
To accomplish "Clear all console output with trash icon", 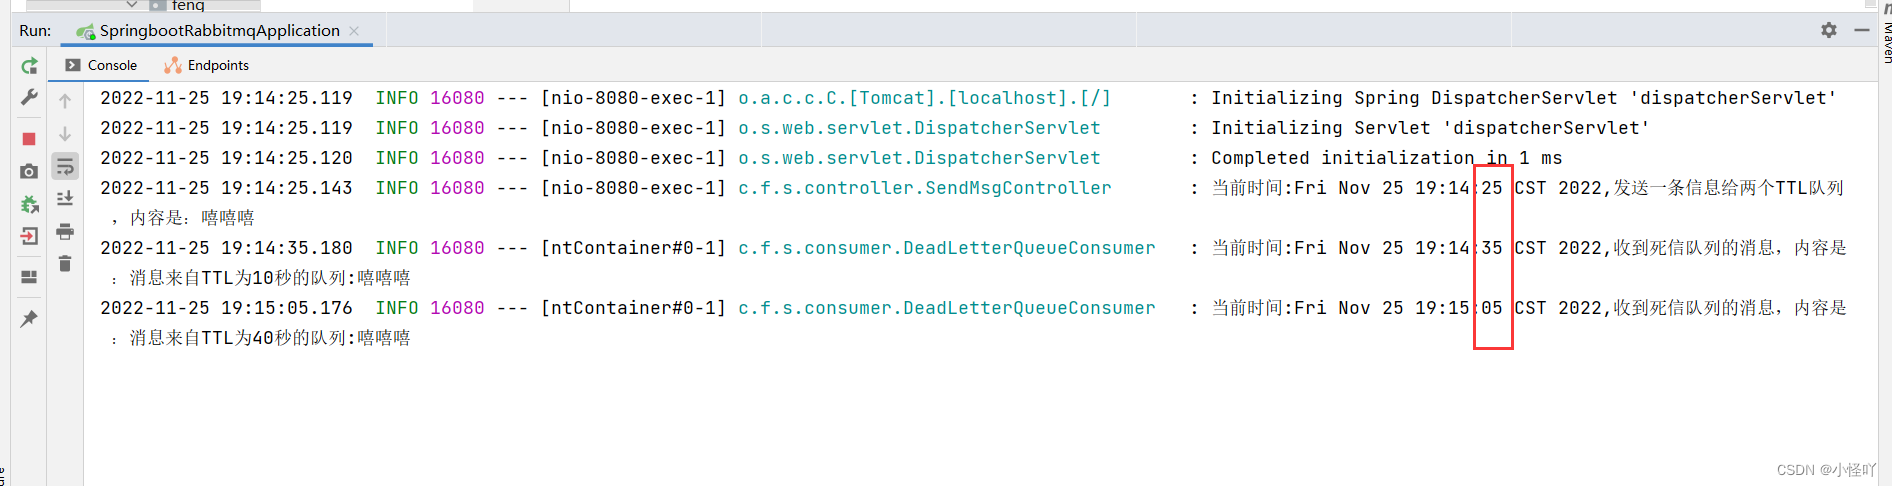I will tap(65, 264).
